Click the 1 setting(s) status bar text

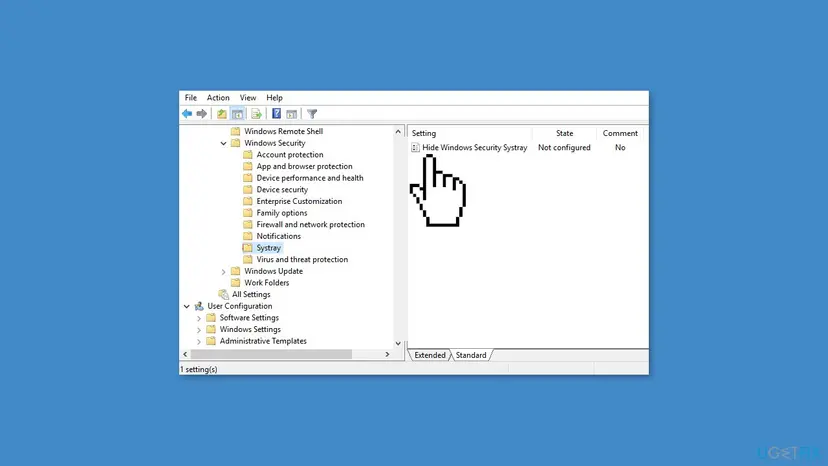(x=199, y=369)
